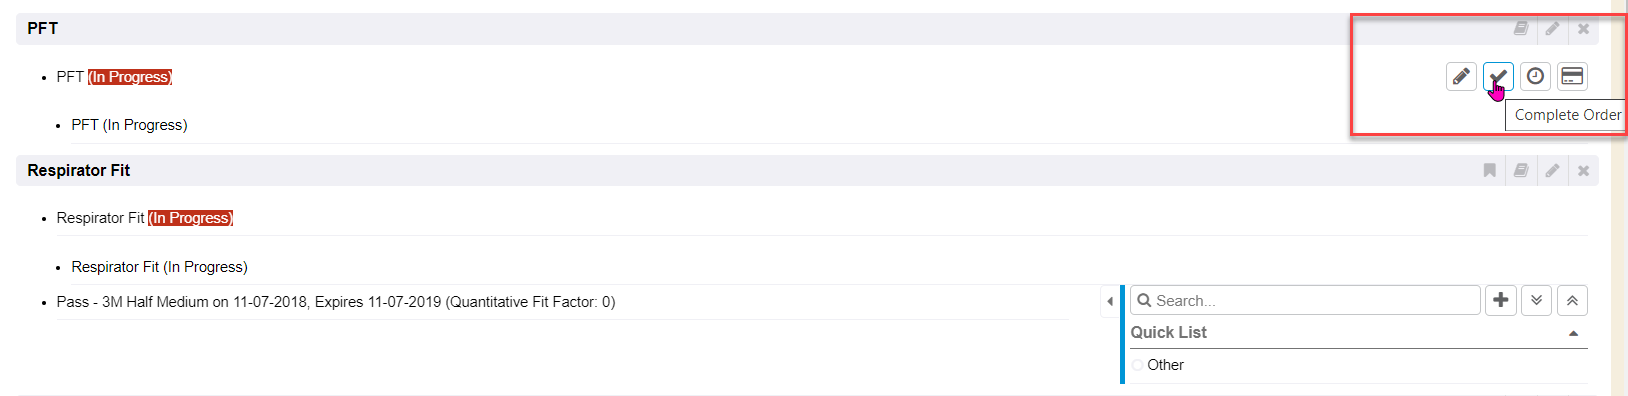
Task: Open the clock history button for PFT order
Action: [x=1535, y=76]
